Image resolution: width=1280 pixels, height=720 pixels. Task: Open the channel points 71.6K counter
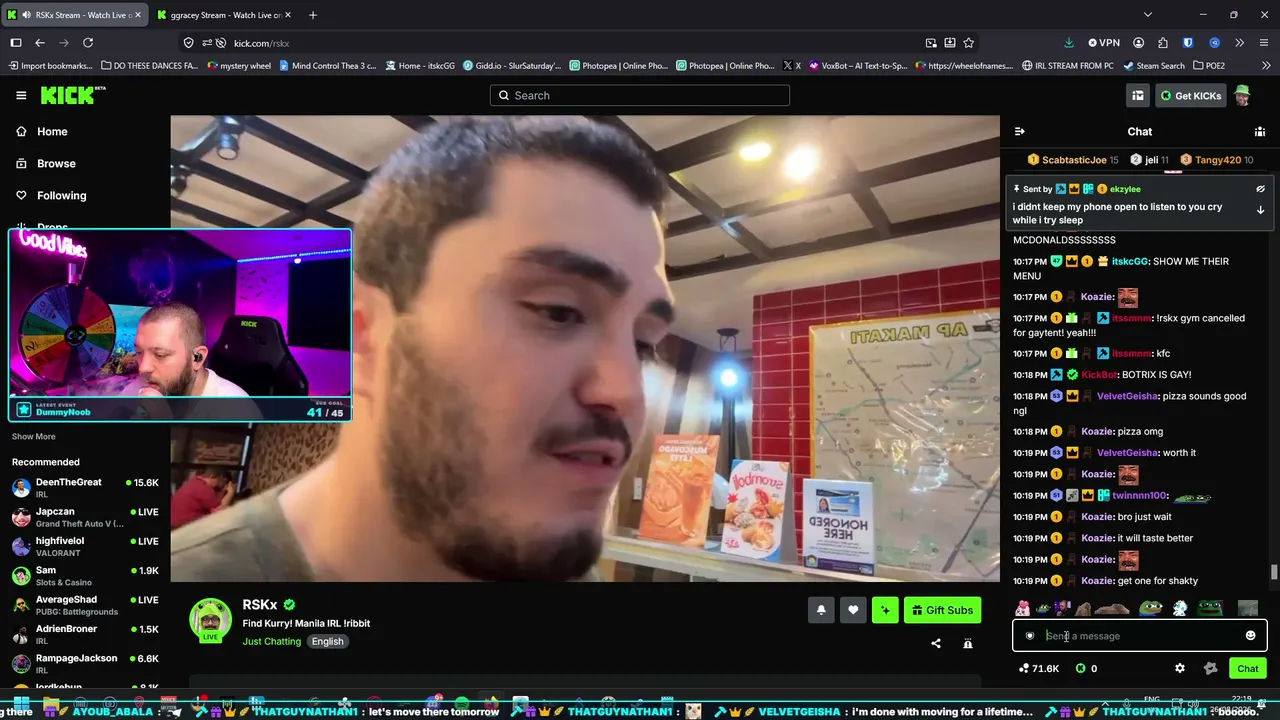(x=1038, y=668)
